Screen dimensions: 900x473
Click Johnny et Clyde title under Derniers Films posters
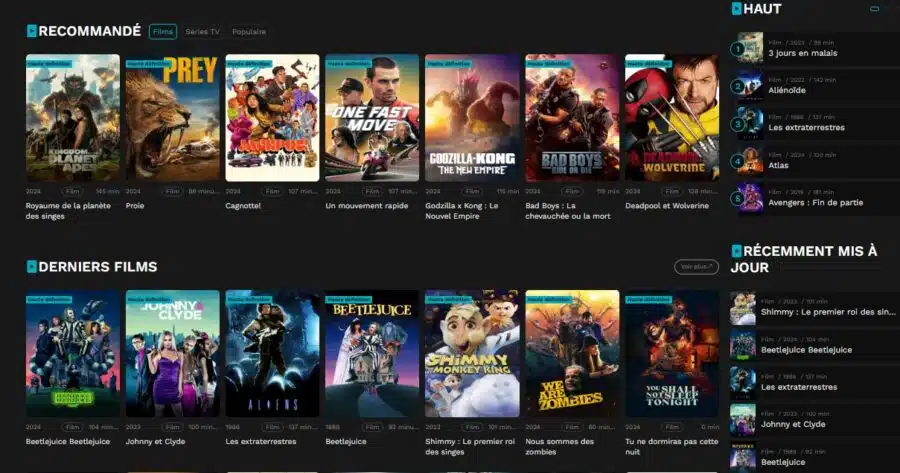156,441
